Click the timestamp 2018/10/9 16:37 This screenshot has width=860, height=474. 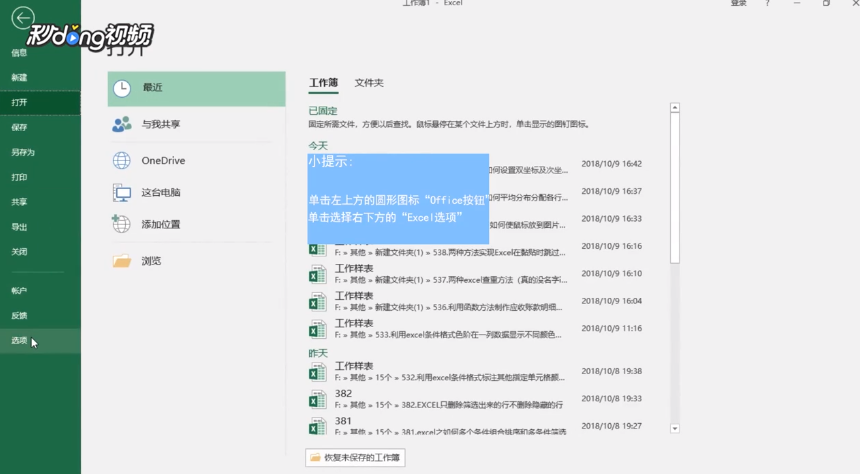click(612, 191)
